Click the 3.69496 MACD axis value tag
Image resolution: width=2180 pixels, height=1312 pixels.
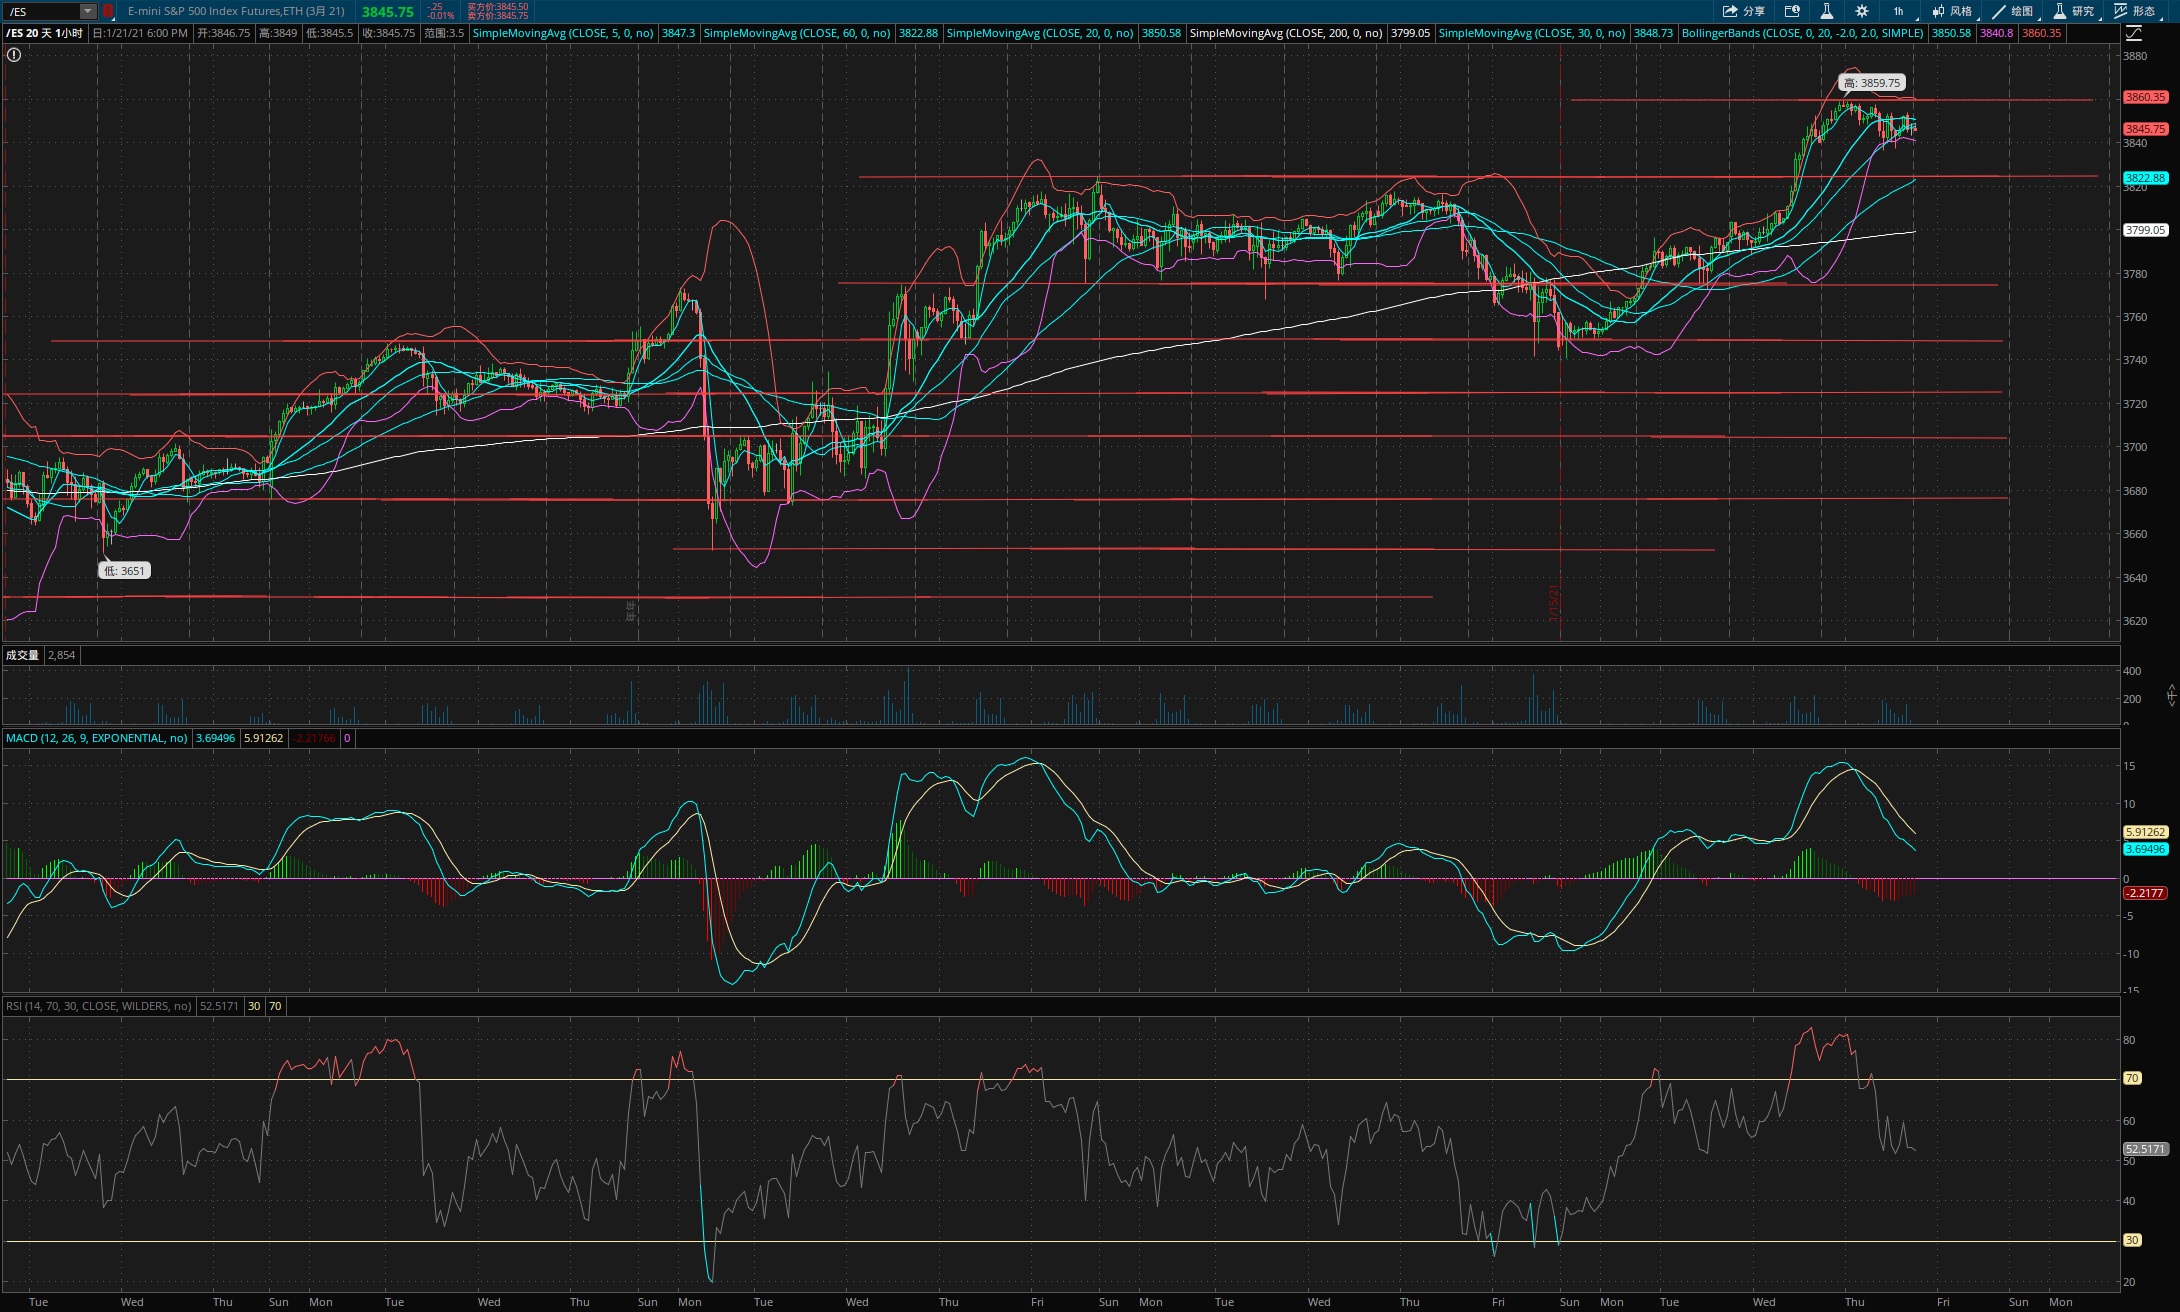[x=2145, y=849]
